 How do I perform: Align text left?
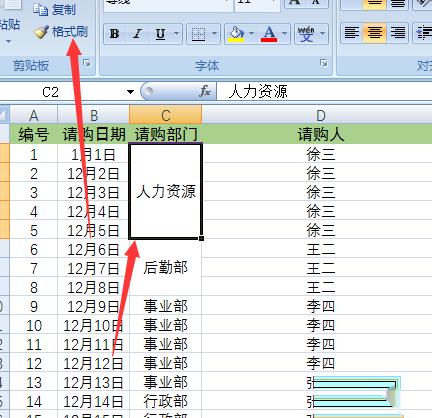[352, 33]
